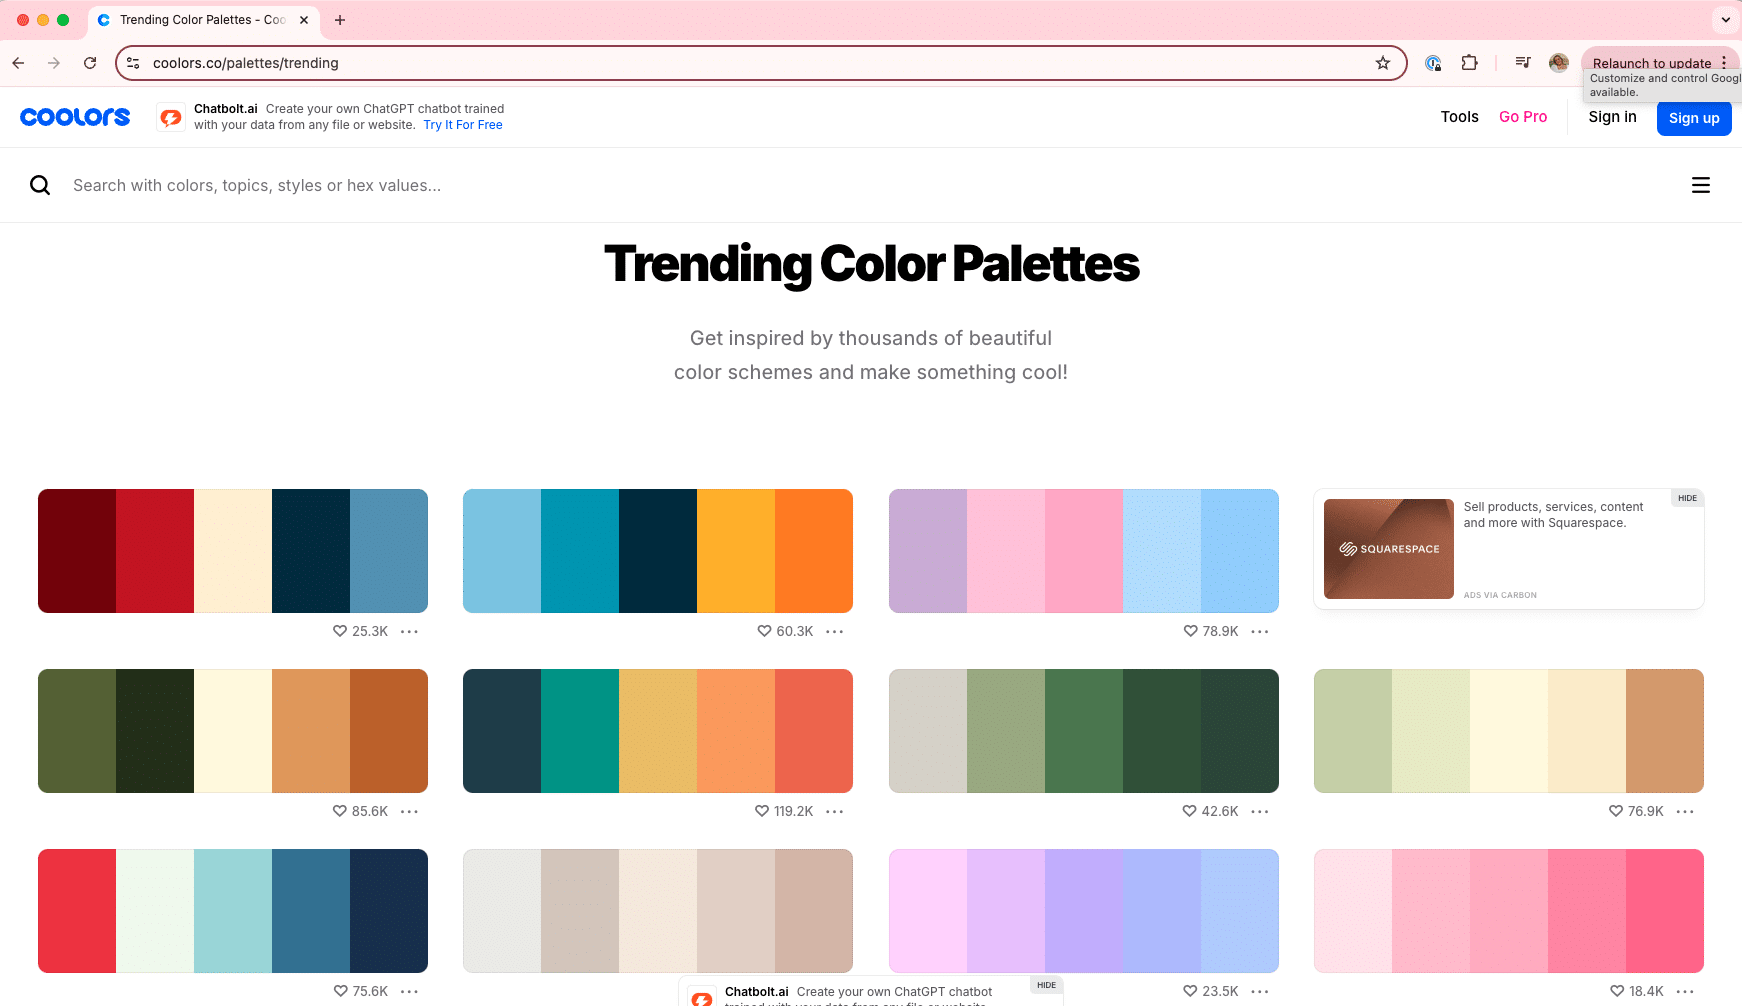
Task: Open the Tools menu
Action: [1459, 117]
